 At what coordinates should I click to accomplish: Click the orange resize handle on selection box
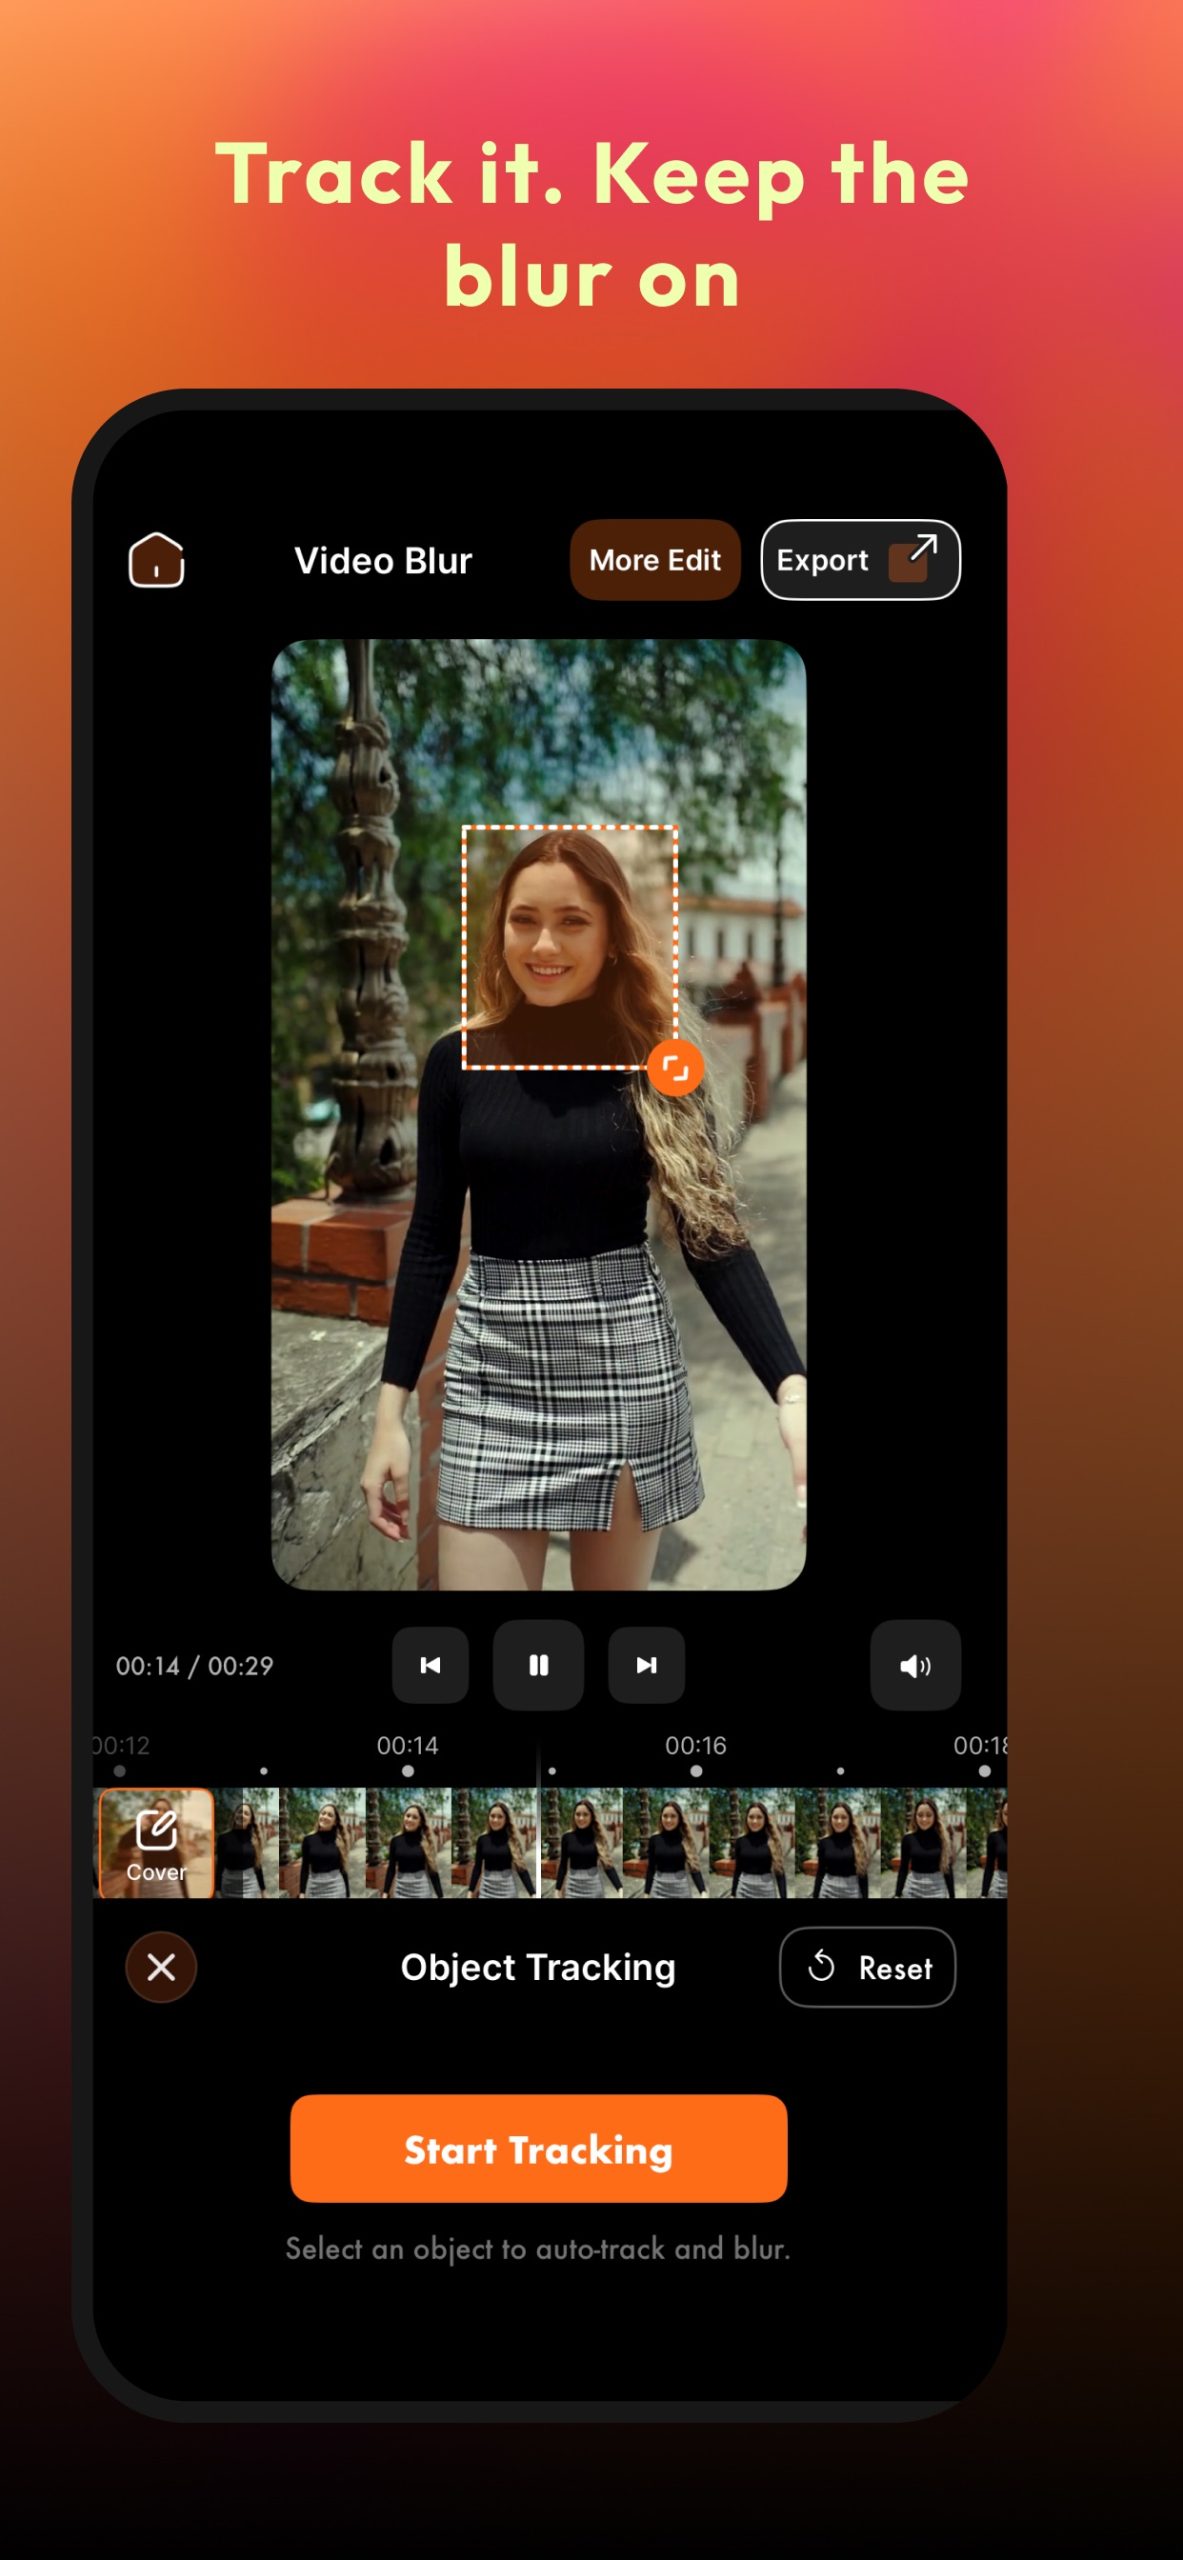[675, 1068]
